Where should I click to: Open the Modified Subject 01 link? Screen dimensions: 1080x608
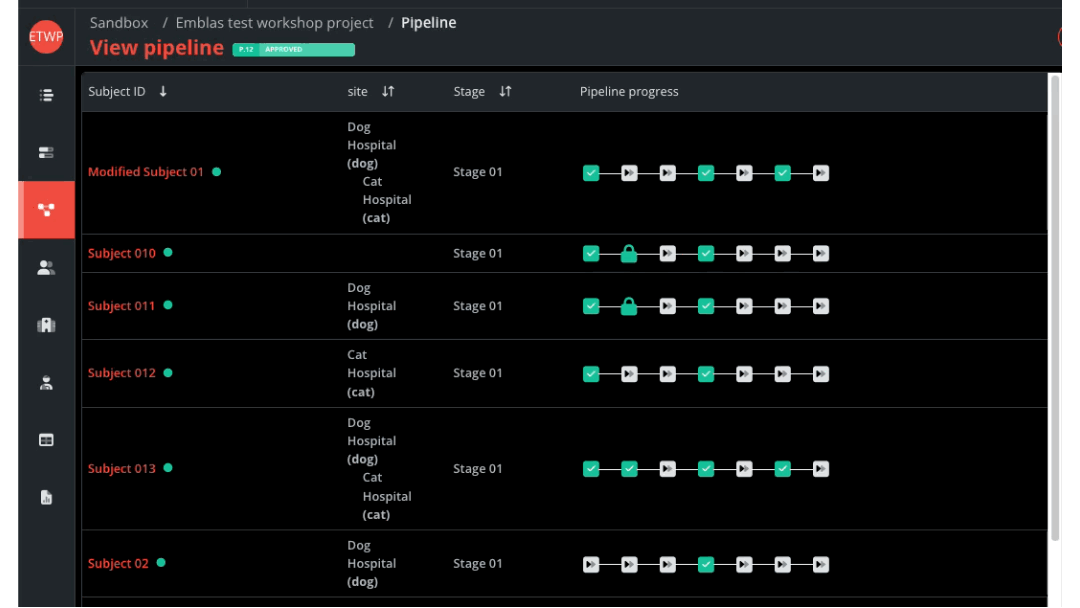click(146, 172)
